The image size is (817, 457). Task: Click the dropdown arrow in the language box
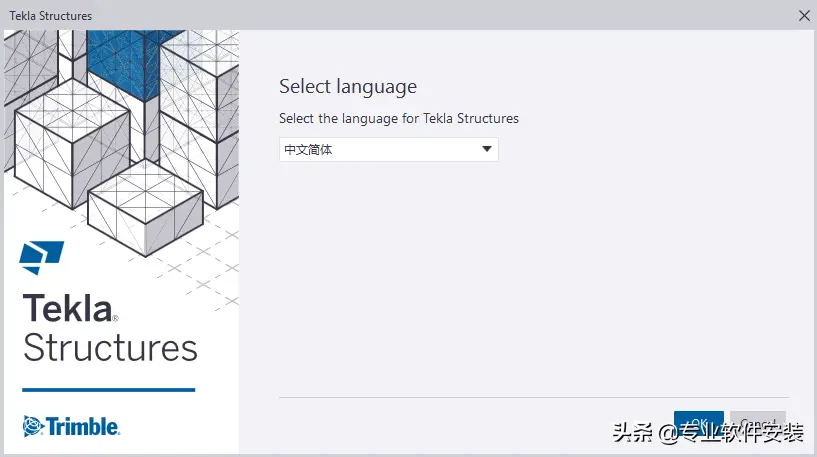[487, 149]
